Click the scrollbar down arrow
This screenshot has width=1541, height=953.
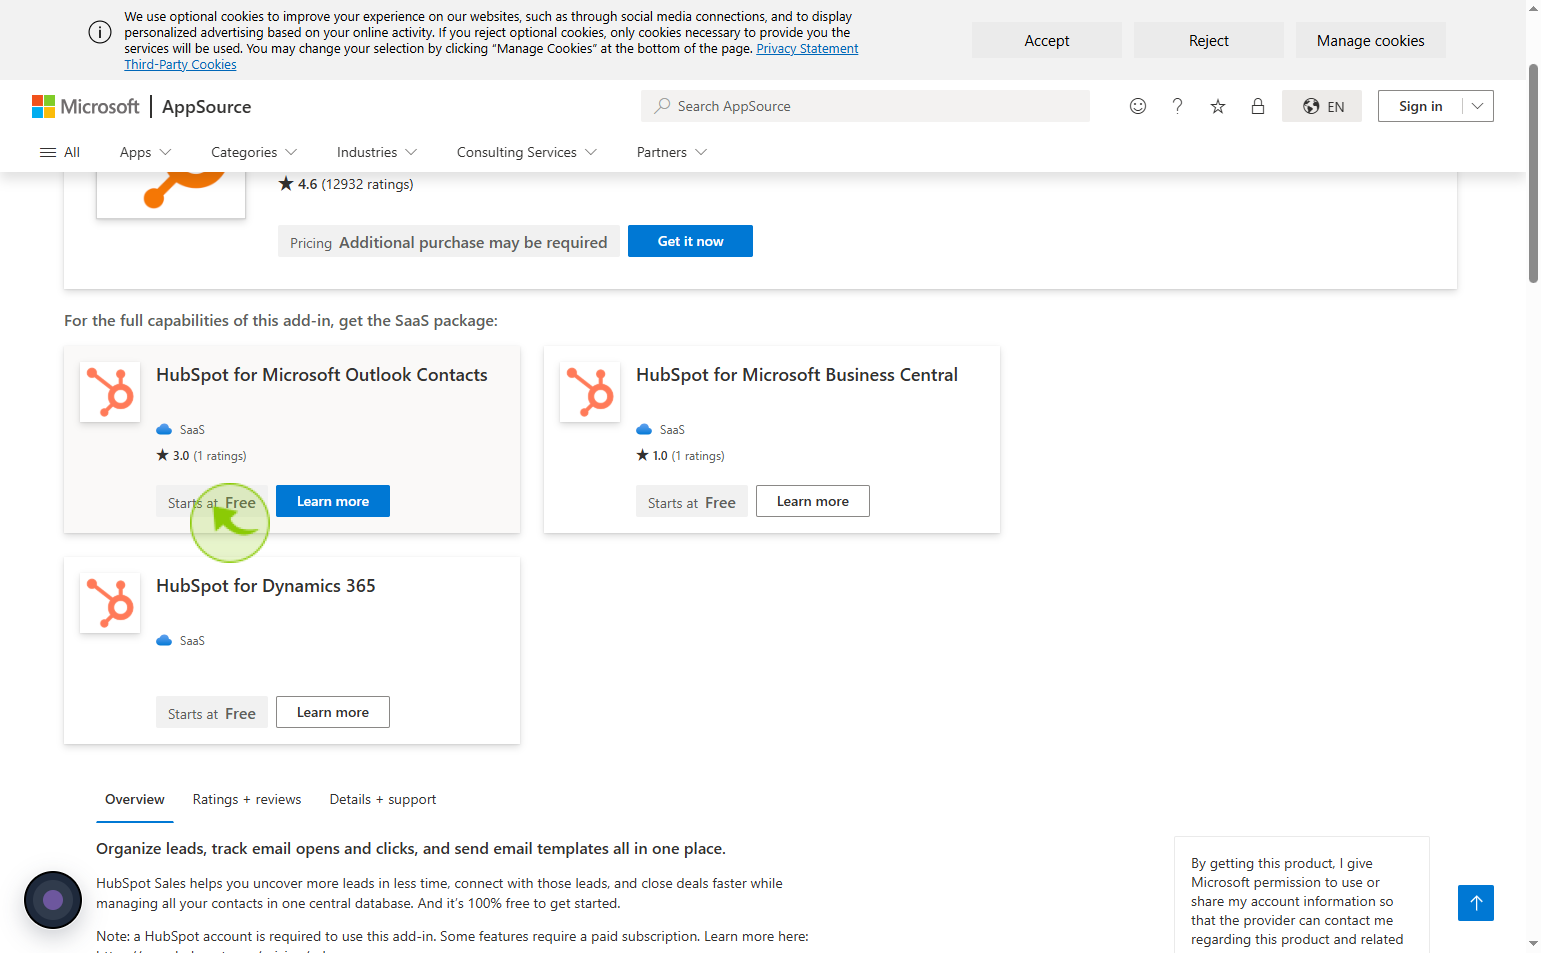[1533, 944]
